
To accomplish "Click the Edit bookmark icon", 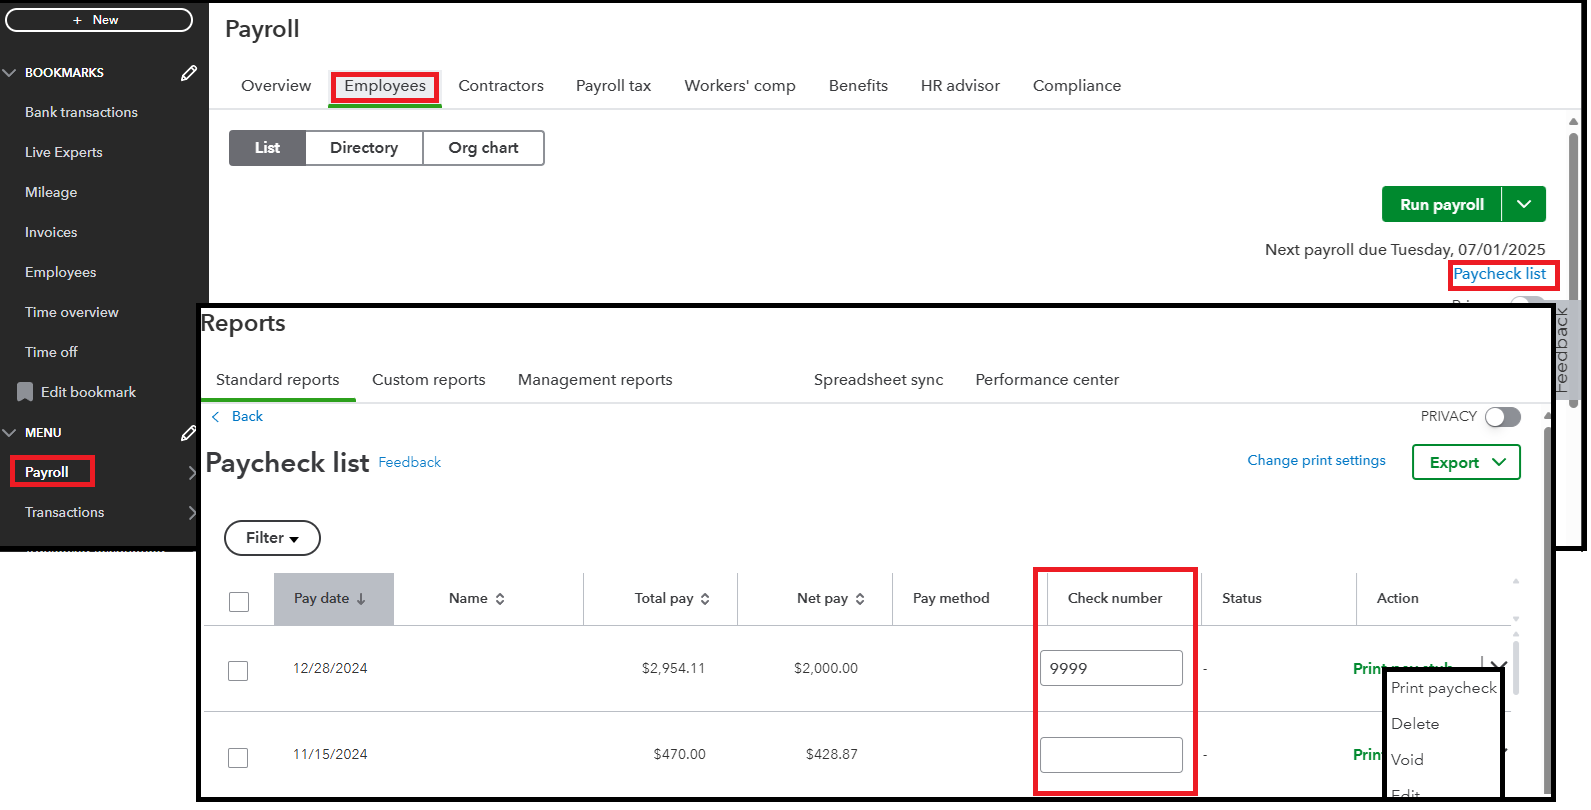I will [25, 392].
